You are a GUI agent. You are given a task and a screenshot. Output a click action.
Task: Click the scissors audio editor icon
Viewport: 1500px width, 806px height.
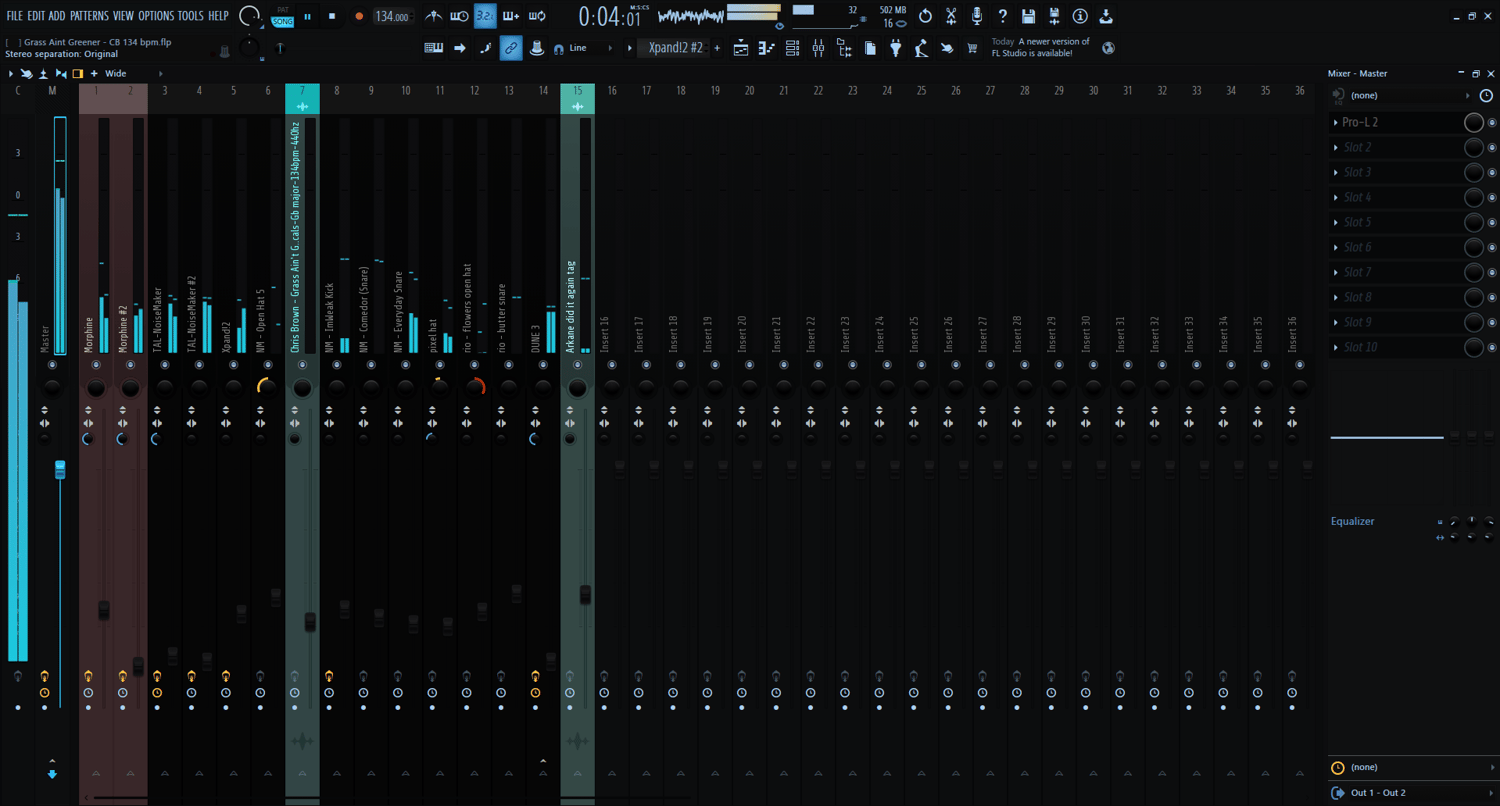(x=951, y=16)
